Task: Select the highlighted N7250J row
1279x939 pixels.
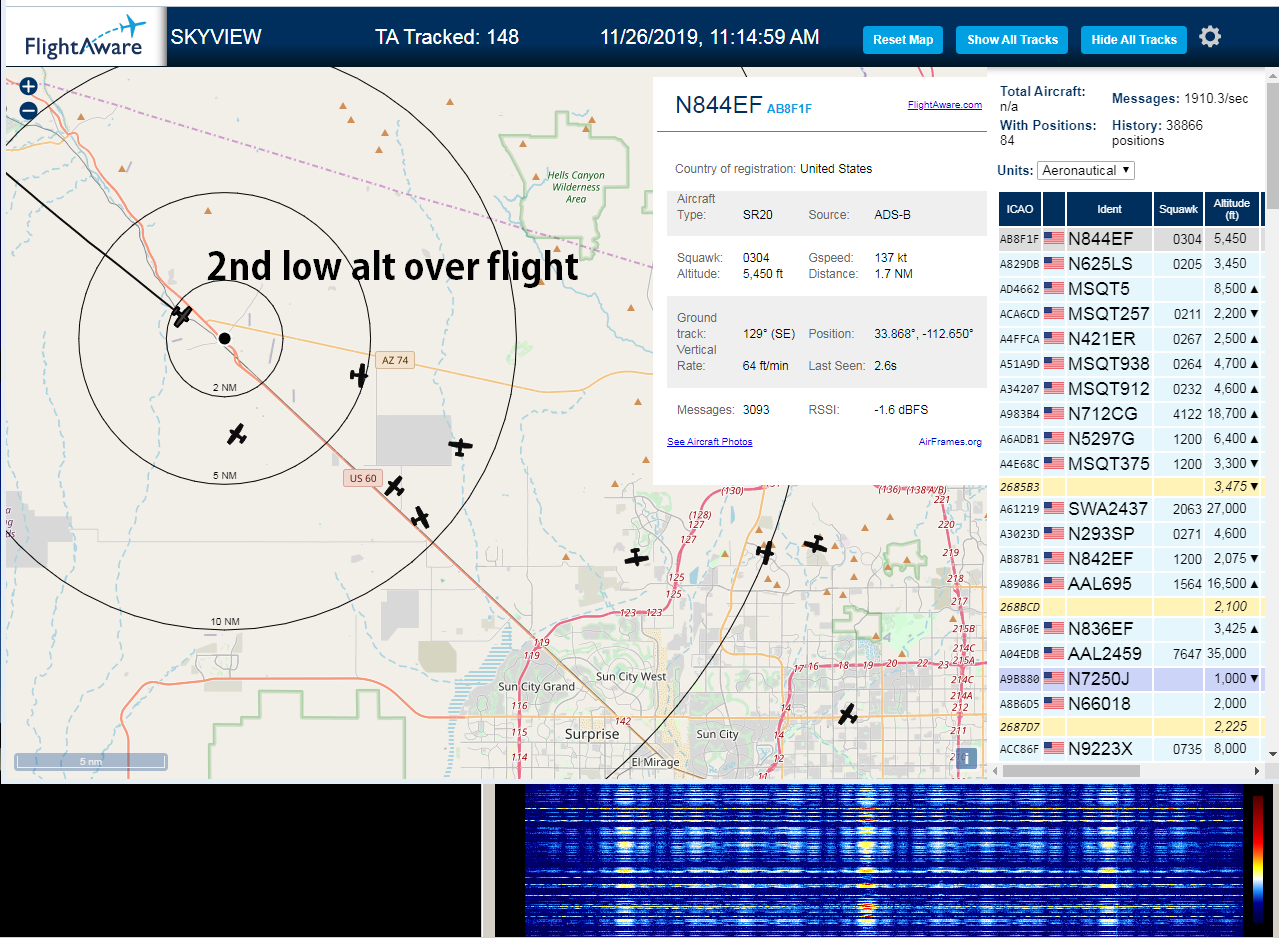Action: pyautogui.click(x=1130, y=679)
